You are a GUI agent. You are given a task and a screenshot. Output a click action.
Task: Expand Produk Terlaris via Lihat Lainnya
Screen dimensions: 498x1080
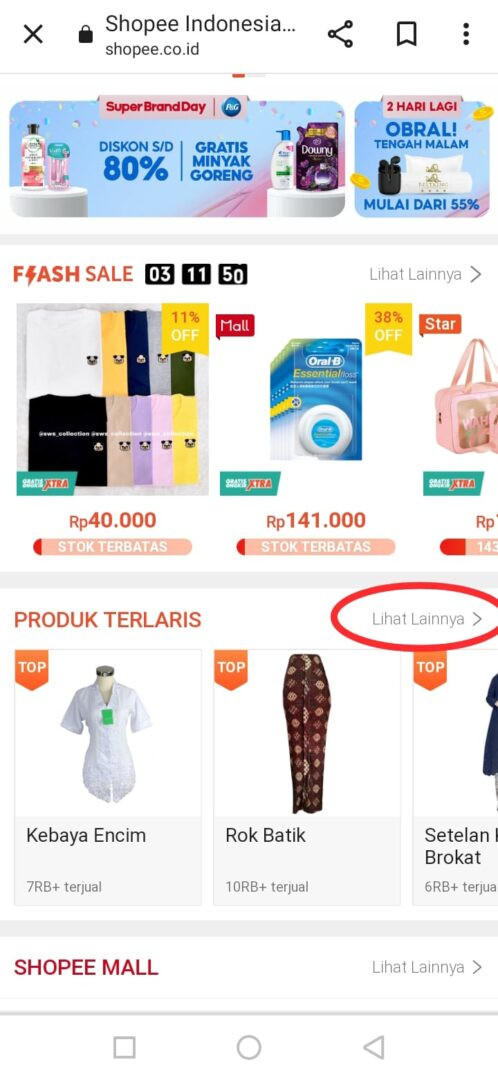coord(427,619)
